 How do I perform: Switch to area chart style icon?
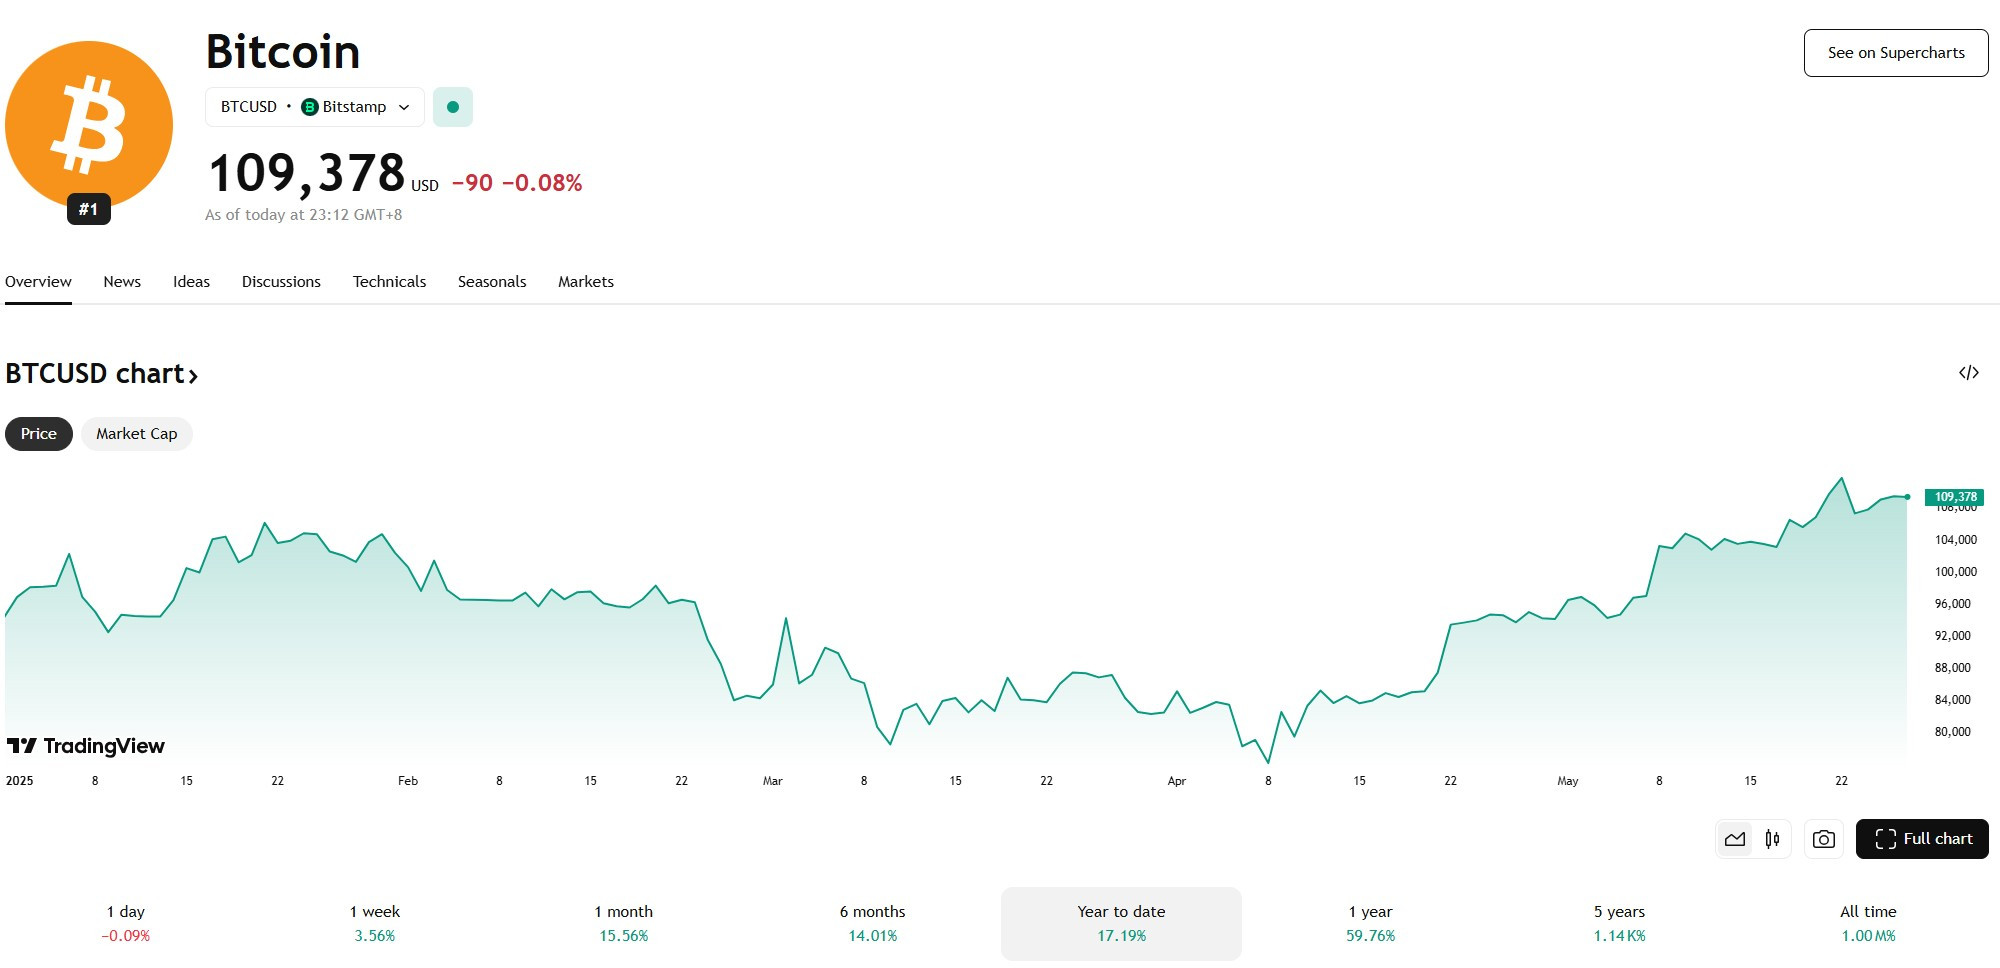pyautogui.click(x=1735, y=839)
